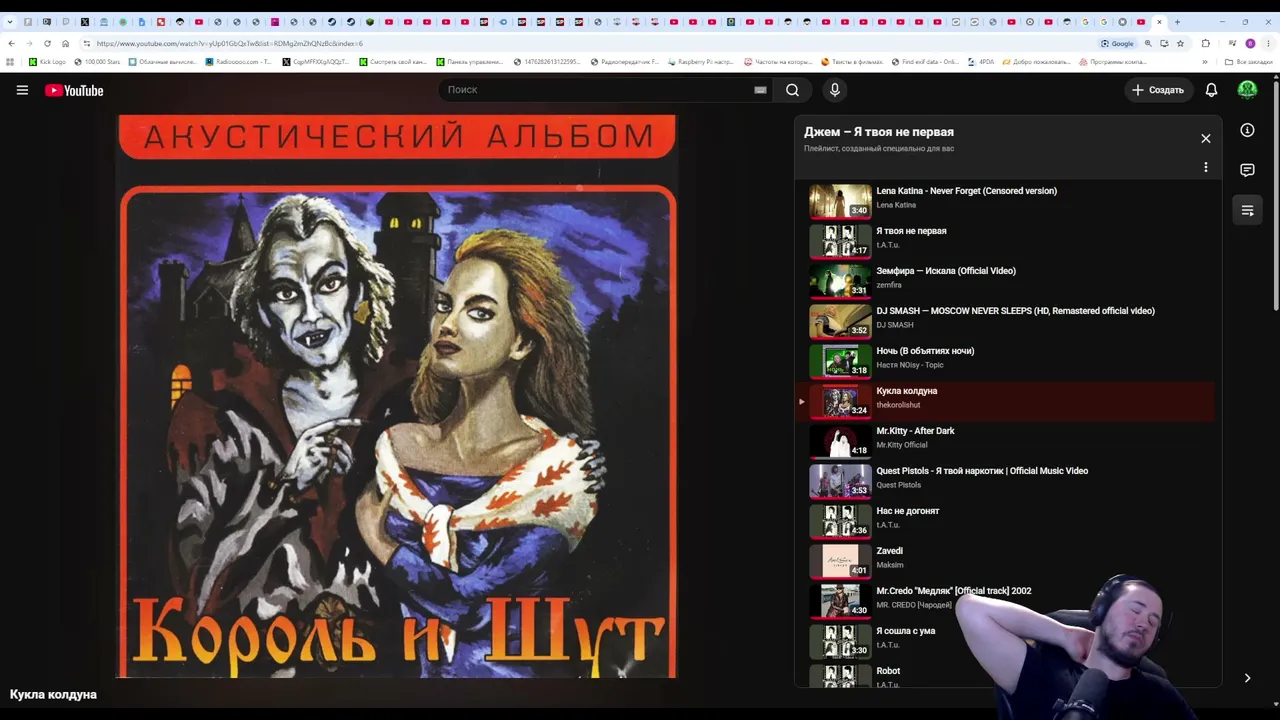Click the 'Джем – Я твоя не первая' playlist title
The height and width of the screenshot is (720, 1280).
pyautogui.click(x=879, y=132)
